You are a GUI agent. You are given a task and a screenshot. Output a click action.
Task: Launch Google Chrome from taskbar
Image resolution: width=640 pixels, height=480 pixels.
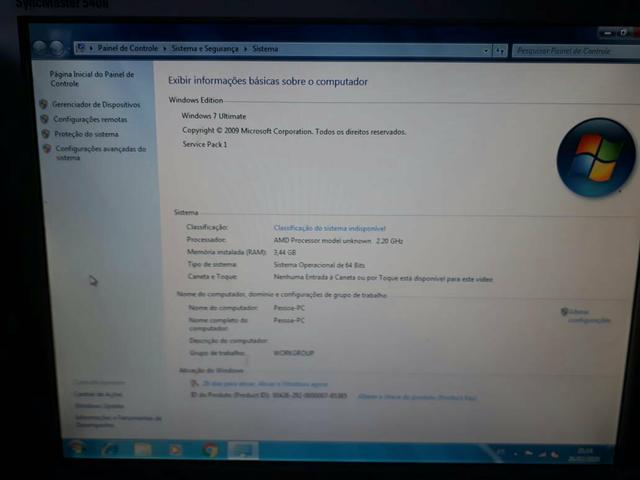tap(210, 450)
